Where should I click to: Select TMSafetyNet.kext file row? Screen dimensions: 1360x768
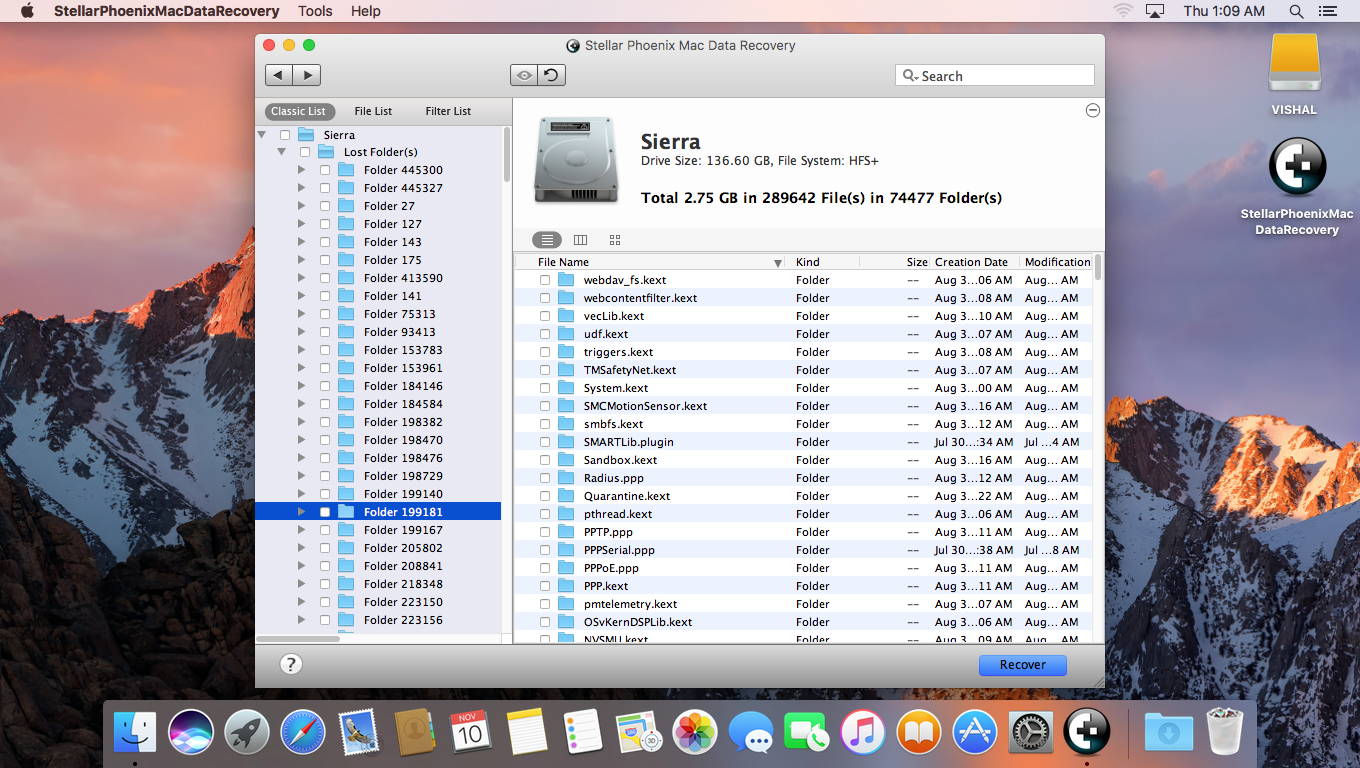point(804,370)
